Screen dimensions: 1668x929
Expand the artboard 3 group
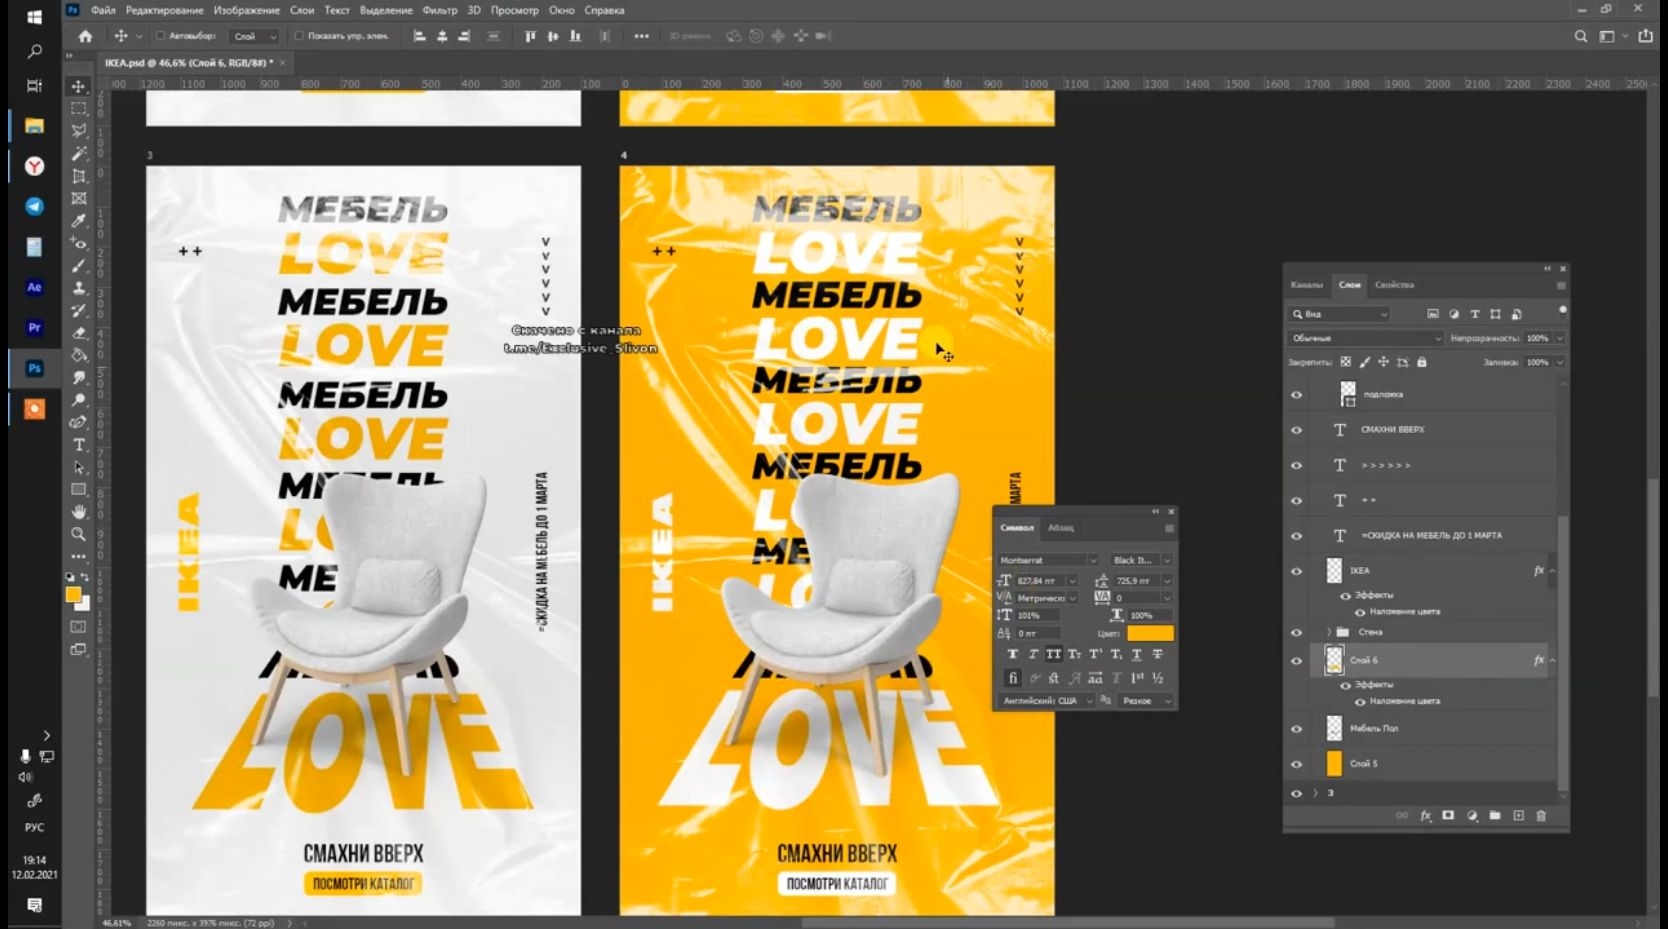coord(1315,793)
